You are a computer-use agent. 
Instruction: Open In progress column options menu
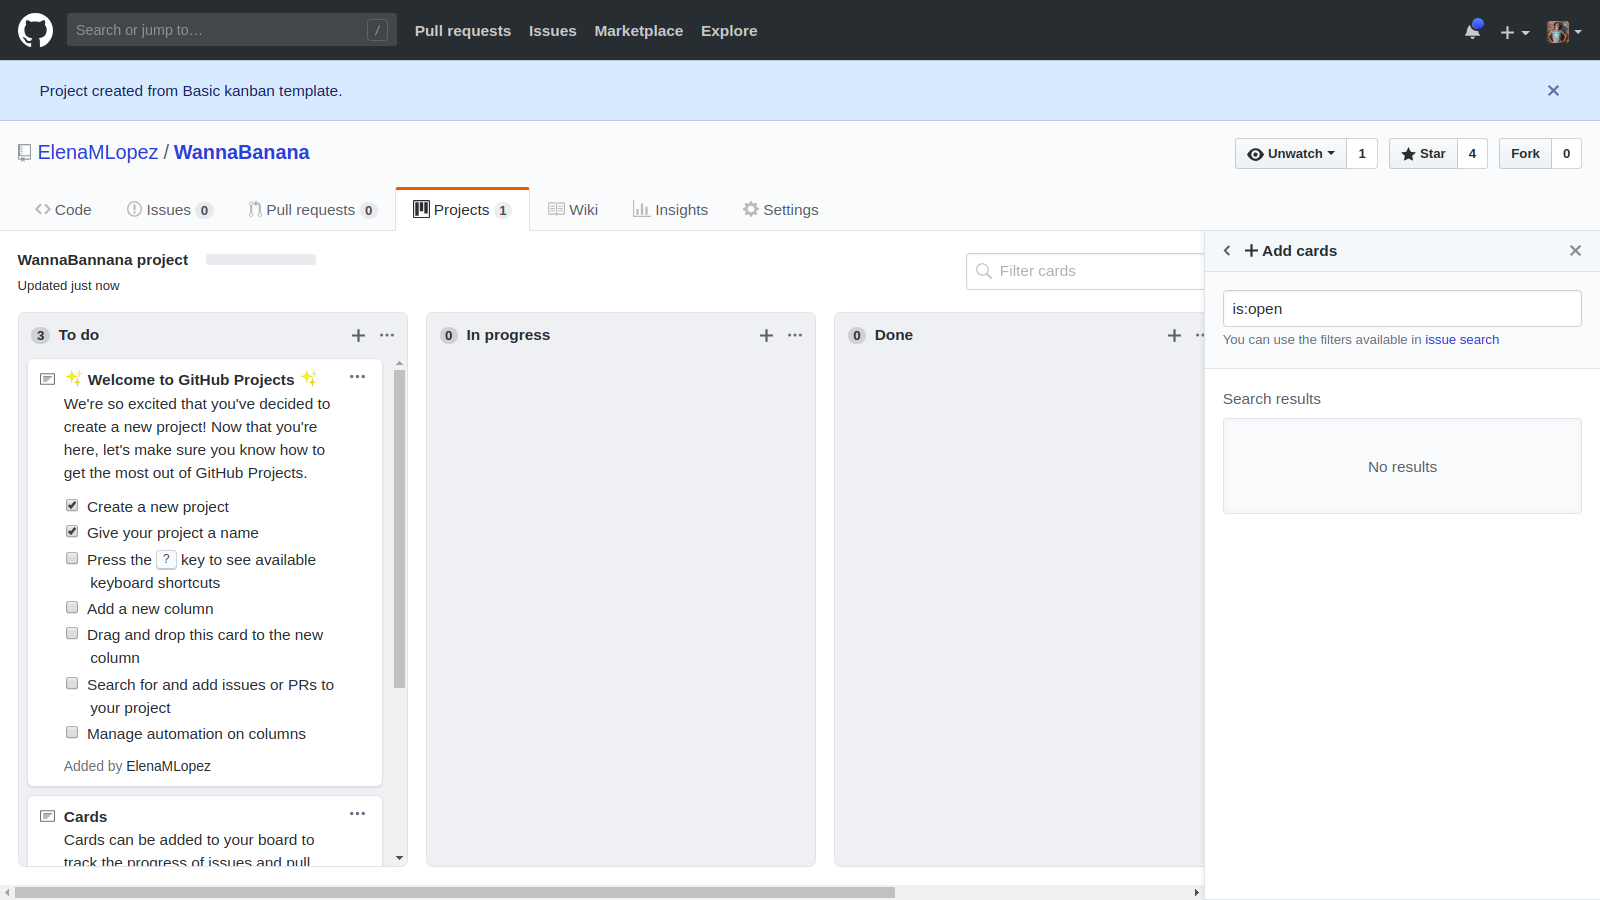click(795, 335)
